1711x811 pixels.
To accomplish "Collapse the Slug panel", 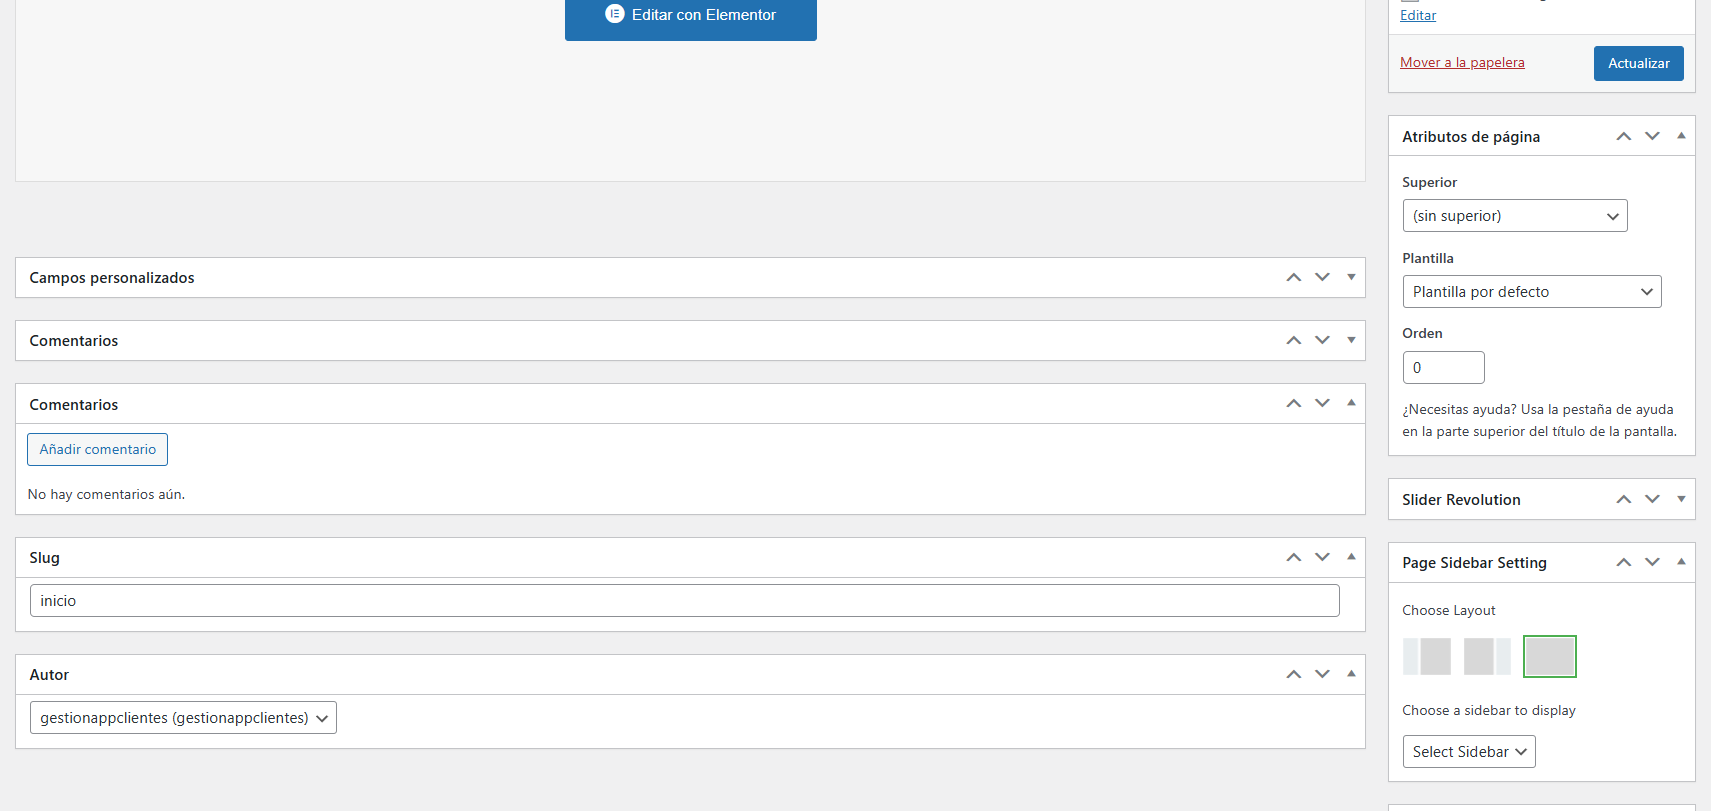I will pos(1351,557).
